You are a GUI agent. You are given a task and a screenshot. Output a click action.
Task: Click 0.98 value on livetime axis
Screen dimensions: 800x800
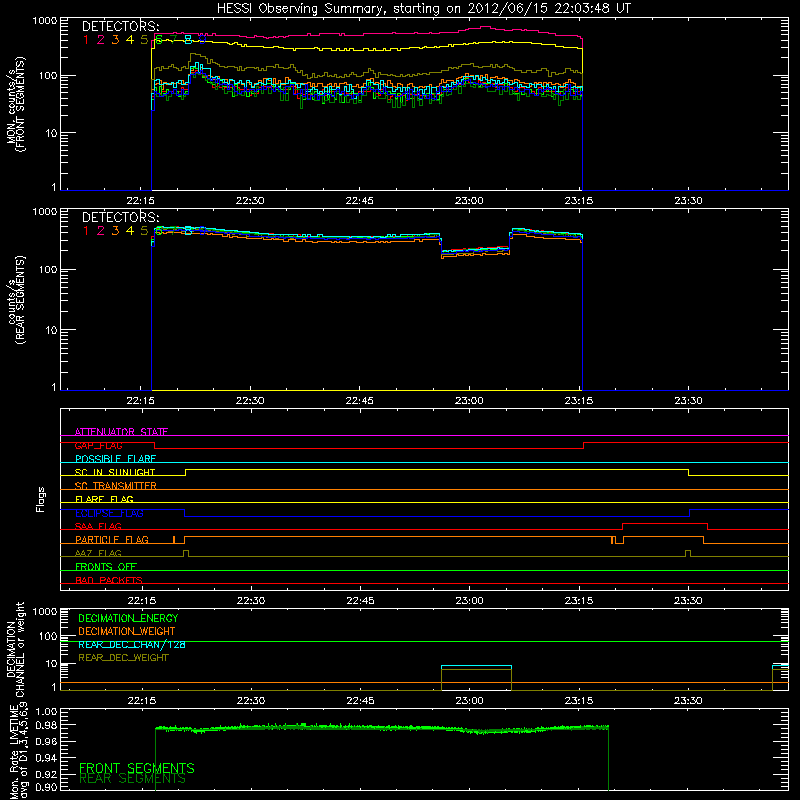pyautogui.click(x=46, y=725)
